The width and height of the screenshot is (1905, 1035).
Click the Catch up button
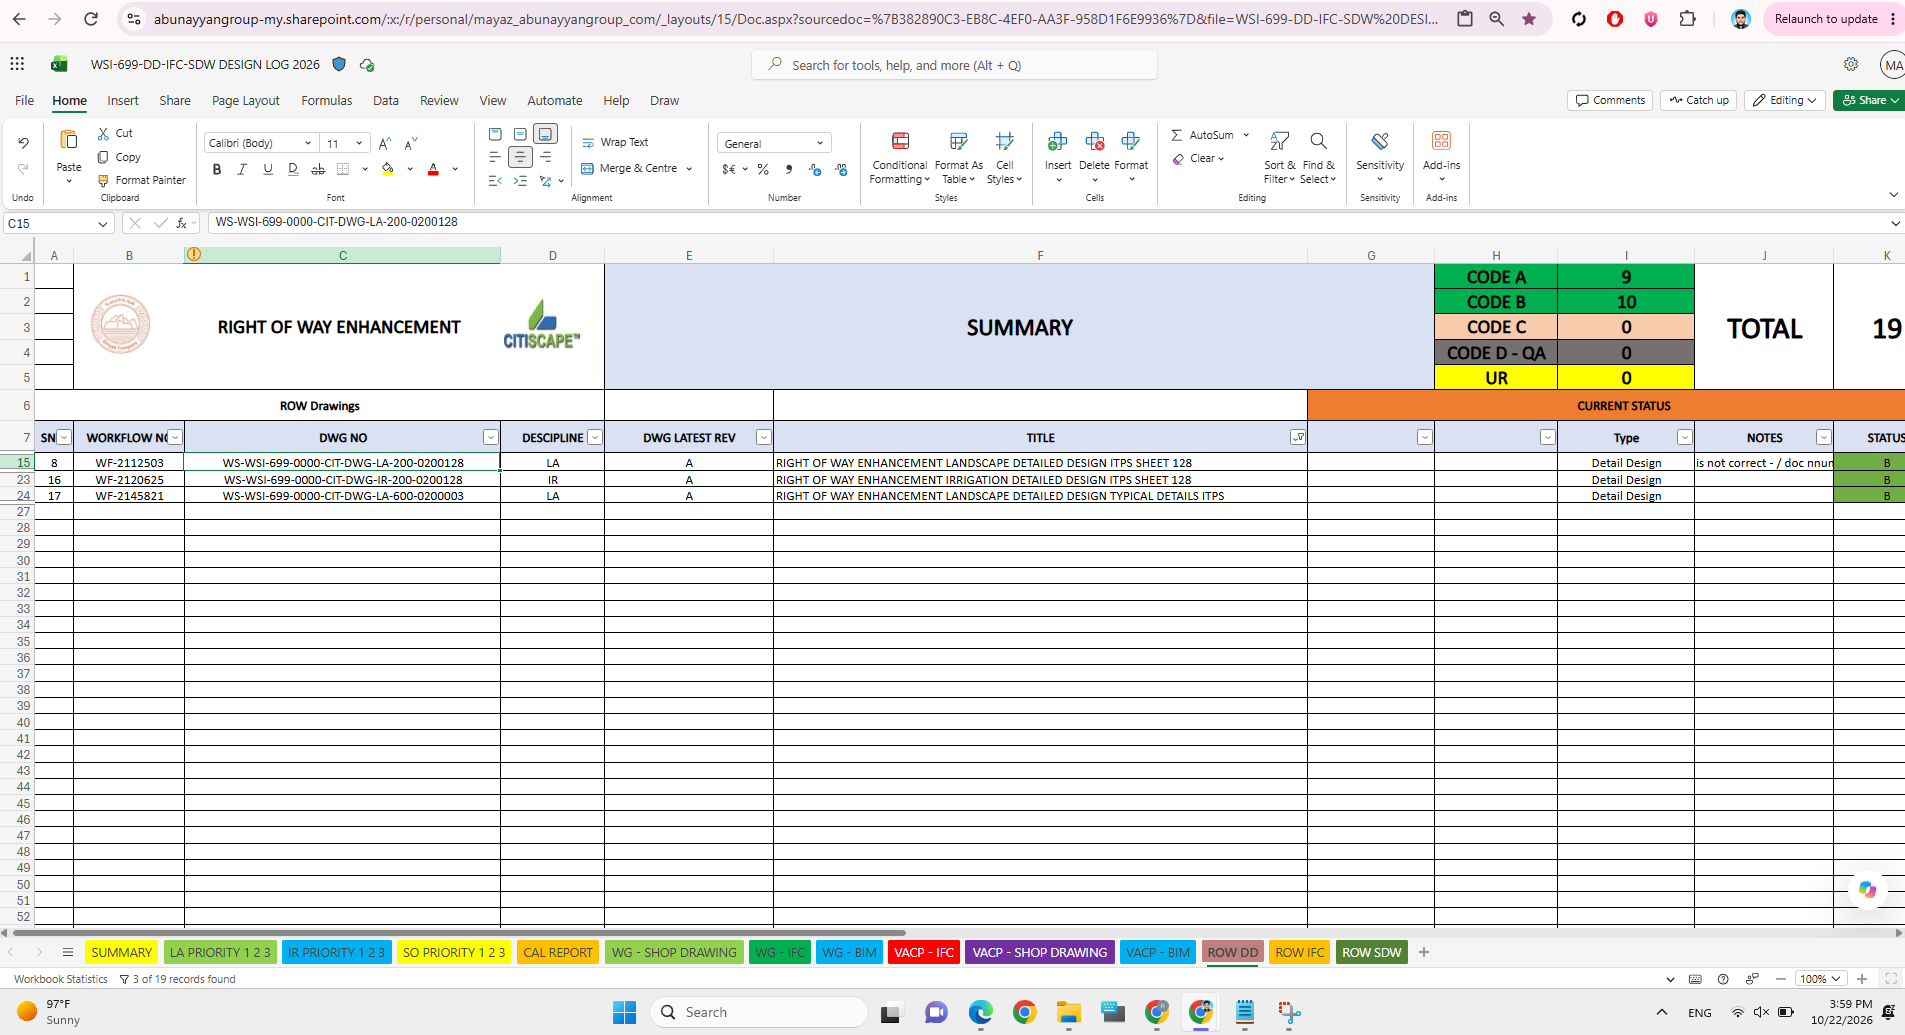pos(1699,100)
